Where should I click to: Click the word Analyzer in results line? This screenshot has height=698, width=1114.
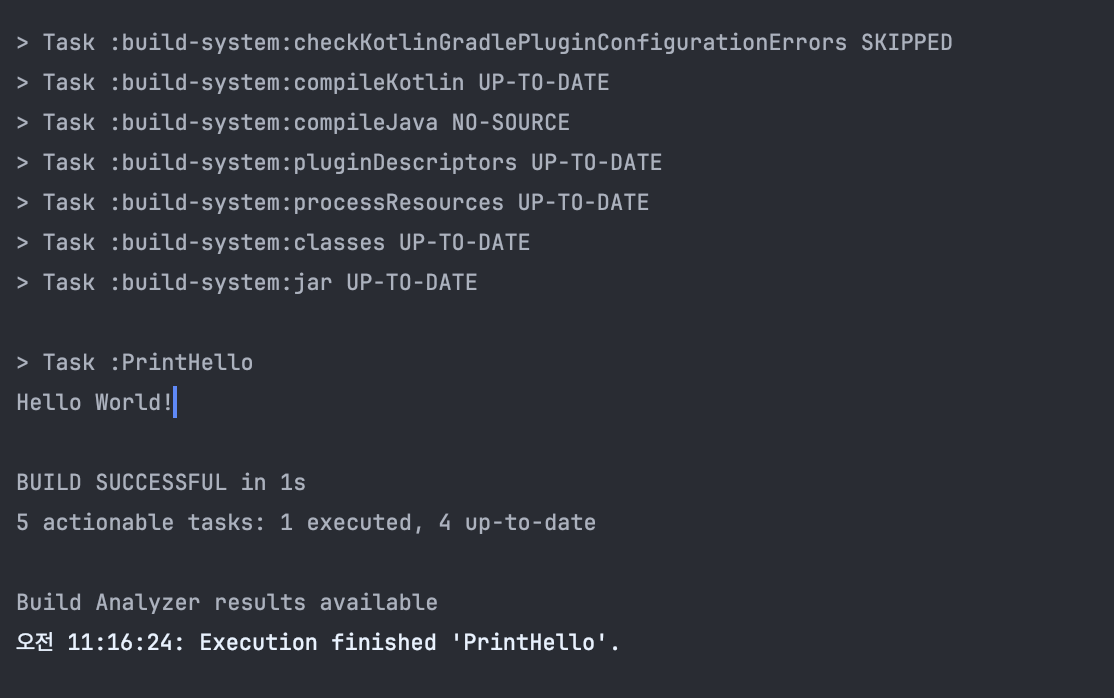(x=148, y=603)
